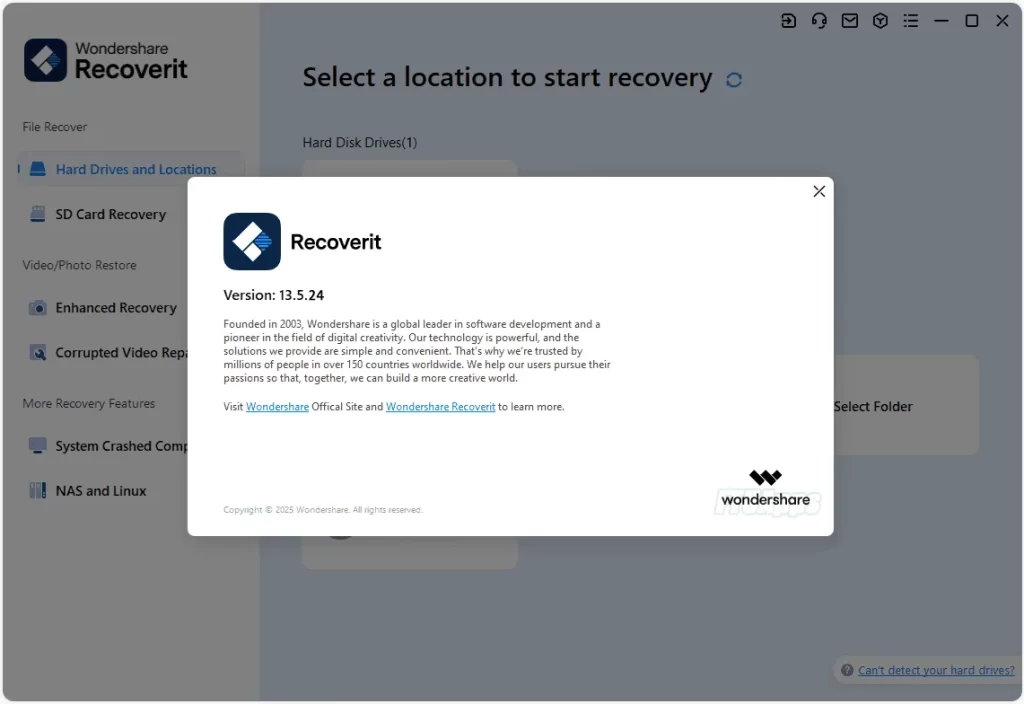The height and width of the screenshot is (704, 1024).
Task: Select Hard Drives and Locations
Action: [135, 169]
